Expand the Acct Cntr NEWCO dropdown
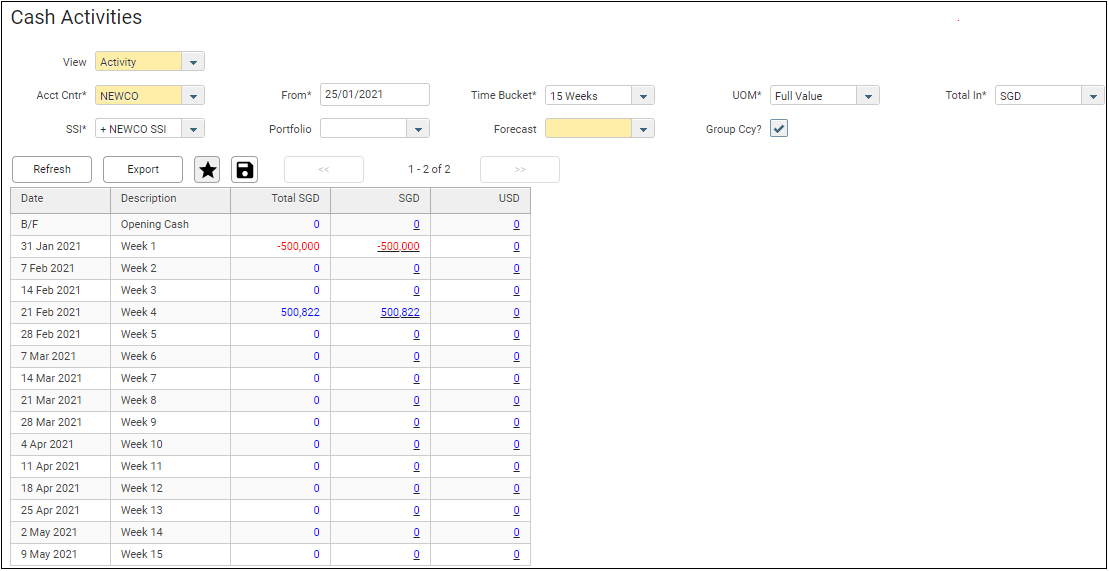The height and width of the screenshot is (571, 1109). pos(194,96)
